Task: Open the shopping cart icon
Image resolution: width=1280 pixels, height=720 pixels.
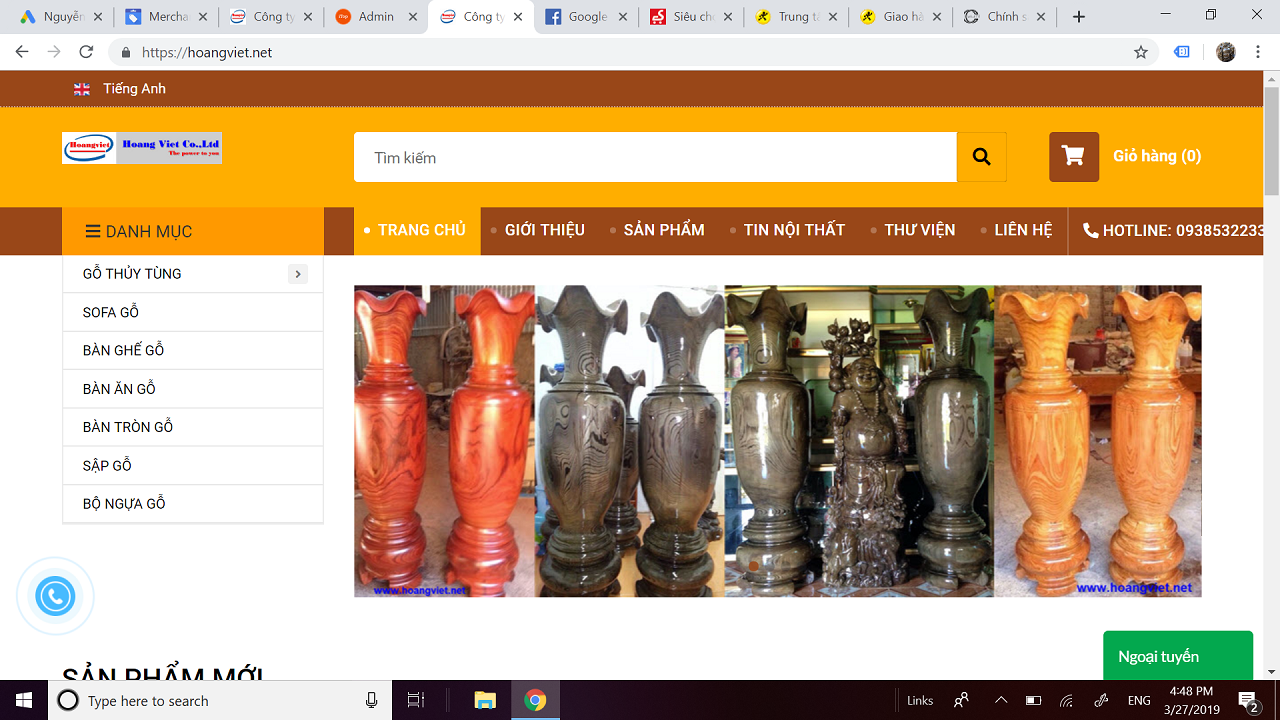Action: [1073, 156]
